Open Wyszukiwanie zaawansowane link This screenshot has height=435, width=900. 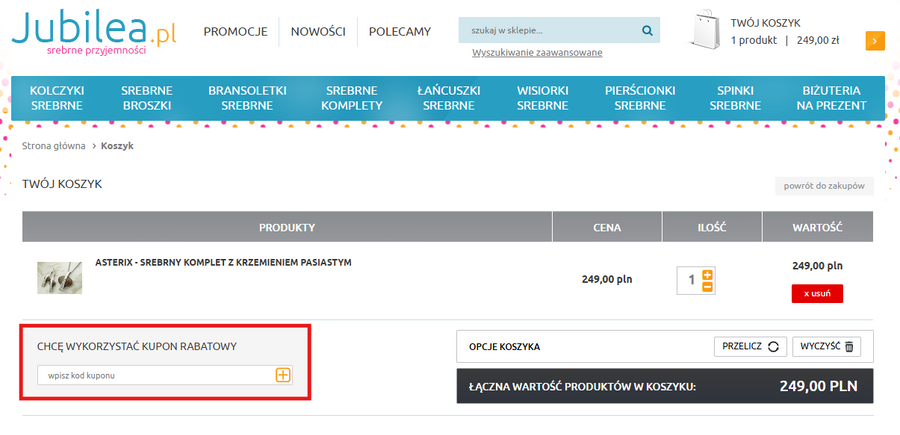tap(537, 52)
